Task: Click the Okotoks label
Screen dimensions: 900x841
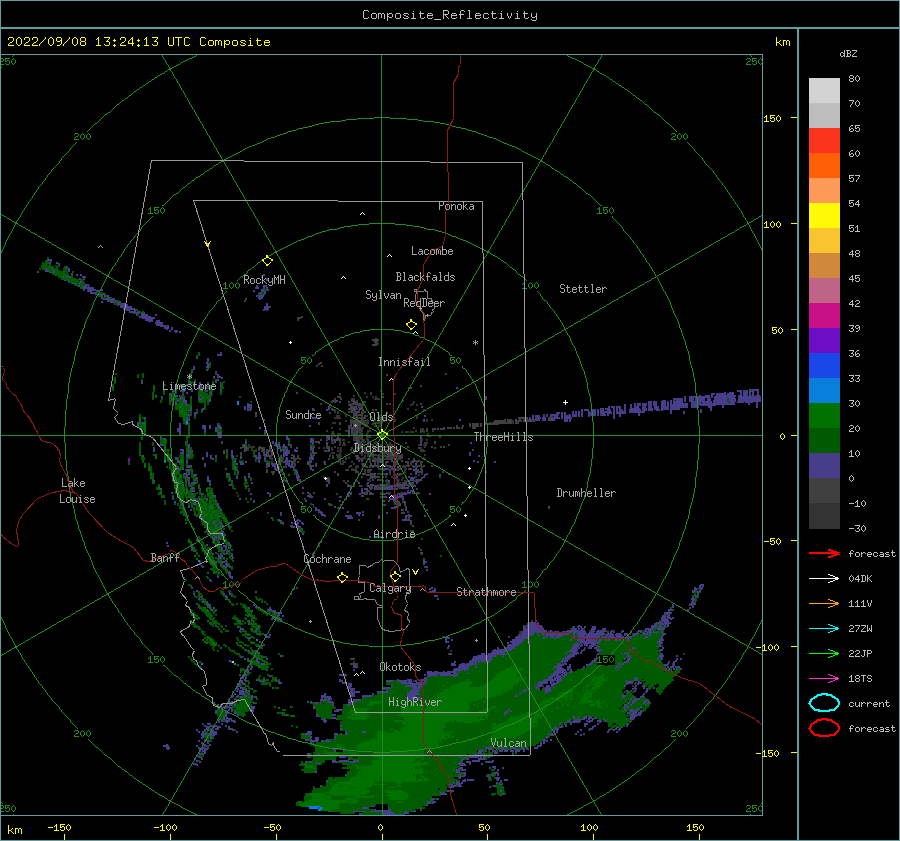Action: 400,667
